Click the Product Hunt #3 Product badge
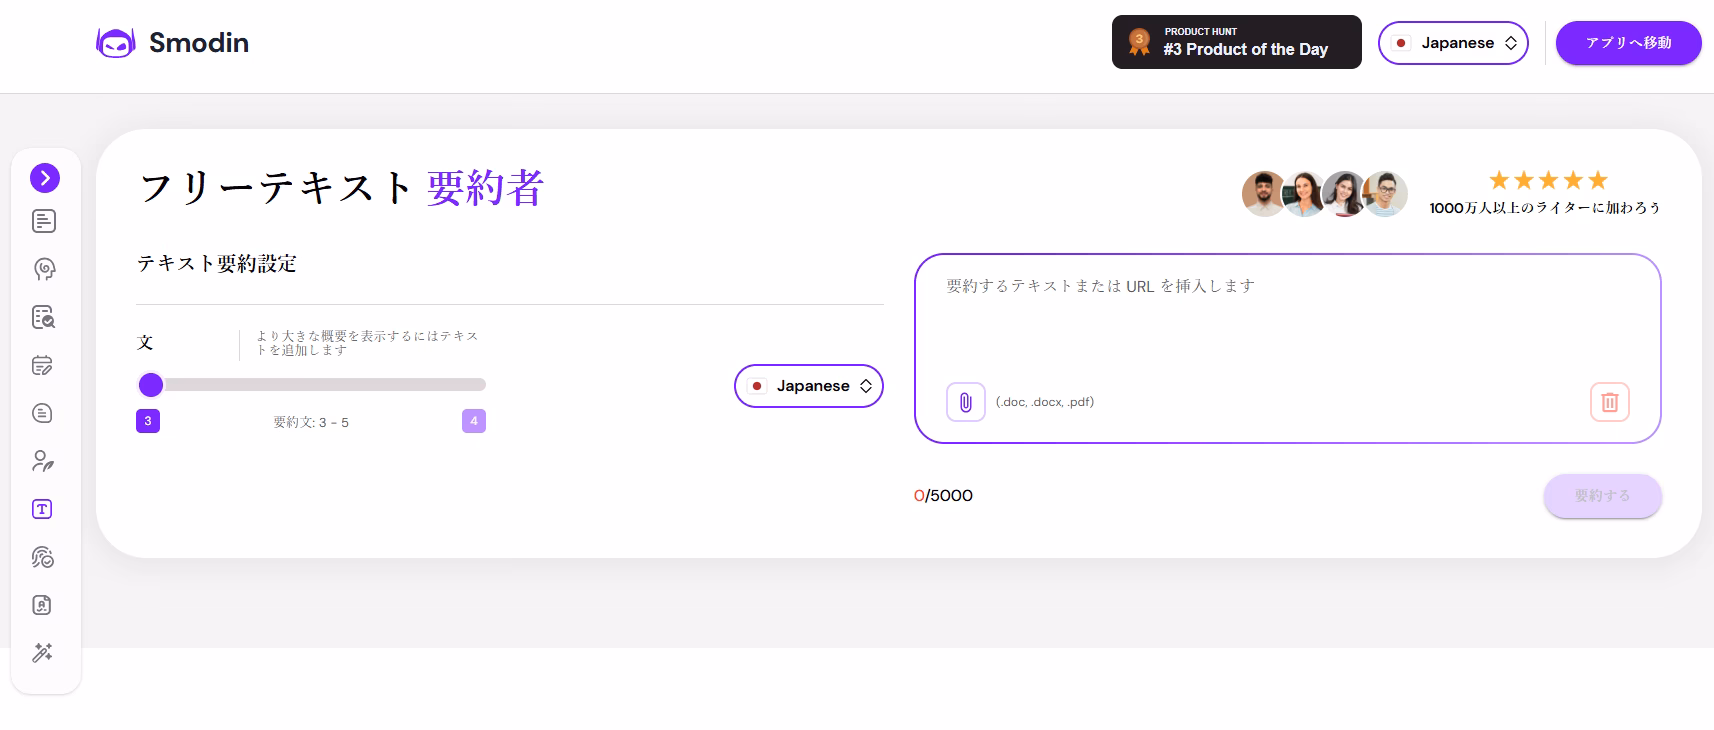 coord(1236,42)
